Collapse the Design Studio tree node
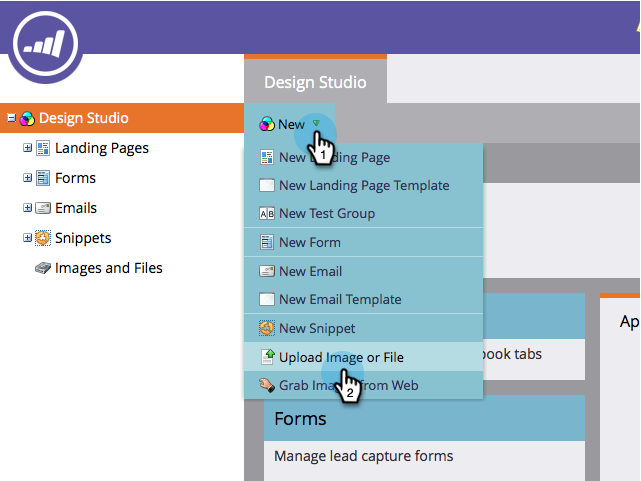 click(x=11, y=118)
